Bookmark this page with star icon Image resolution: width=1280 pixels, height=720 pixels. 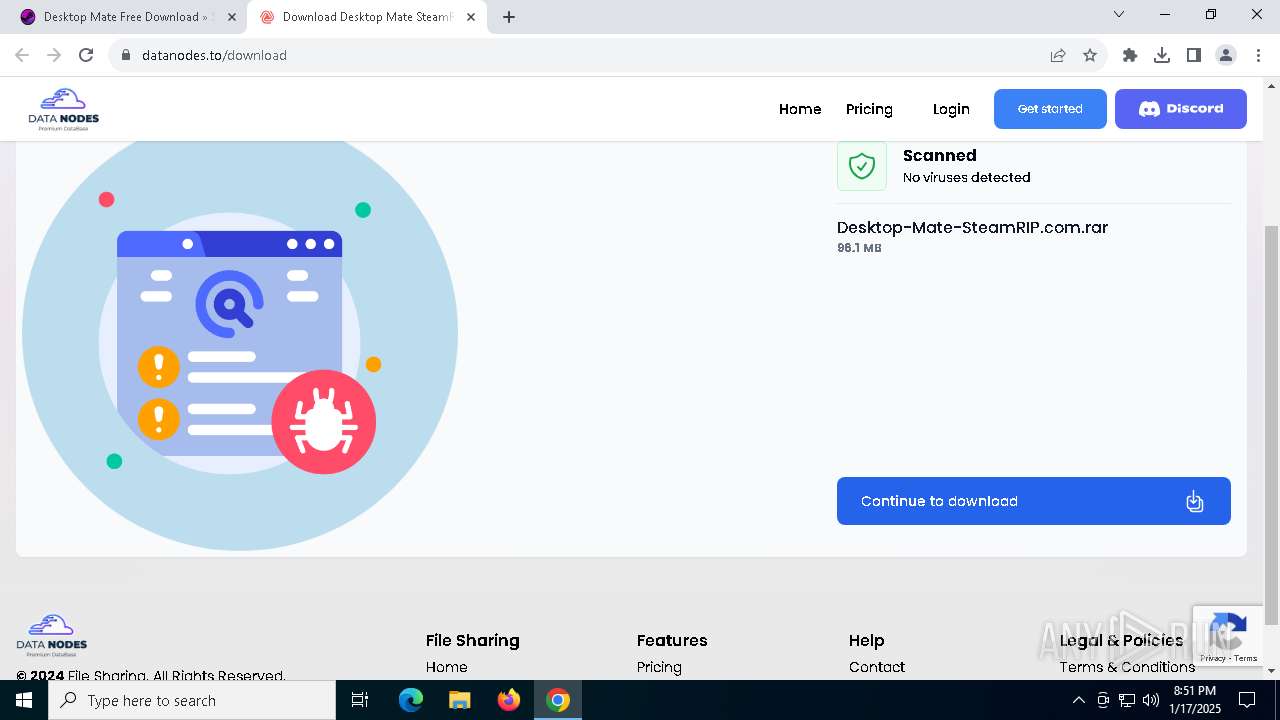tap(1090, 55)
